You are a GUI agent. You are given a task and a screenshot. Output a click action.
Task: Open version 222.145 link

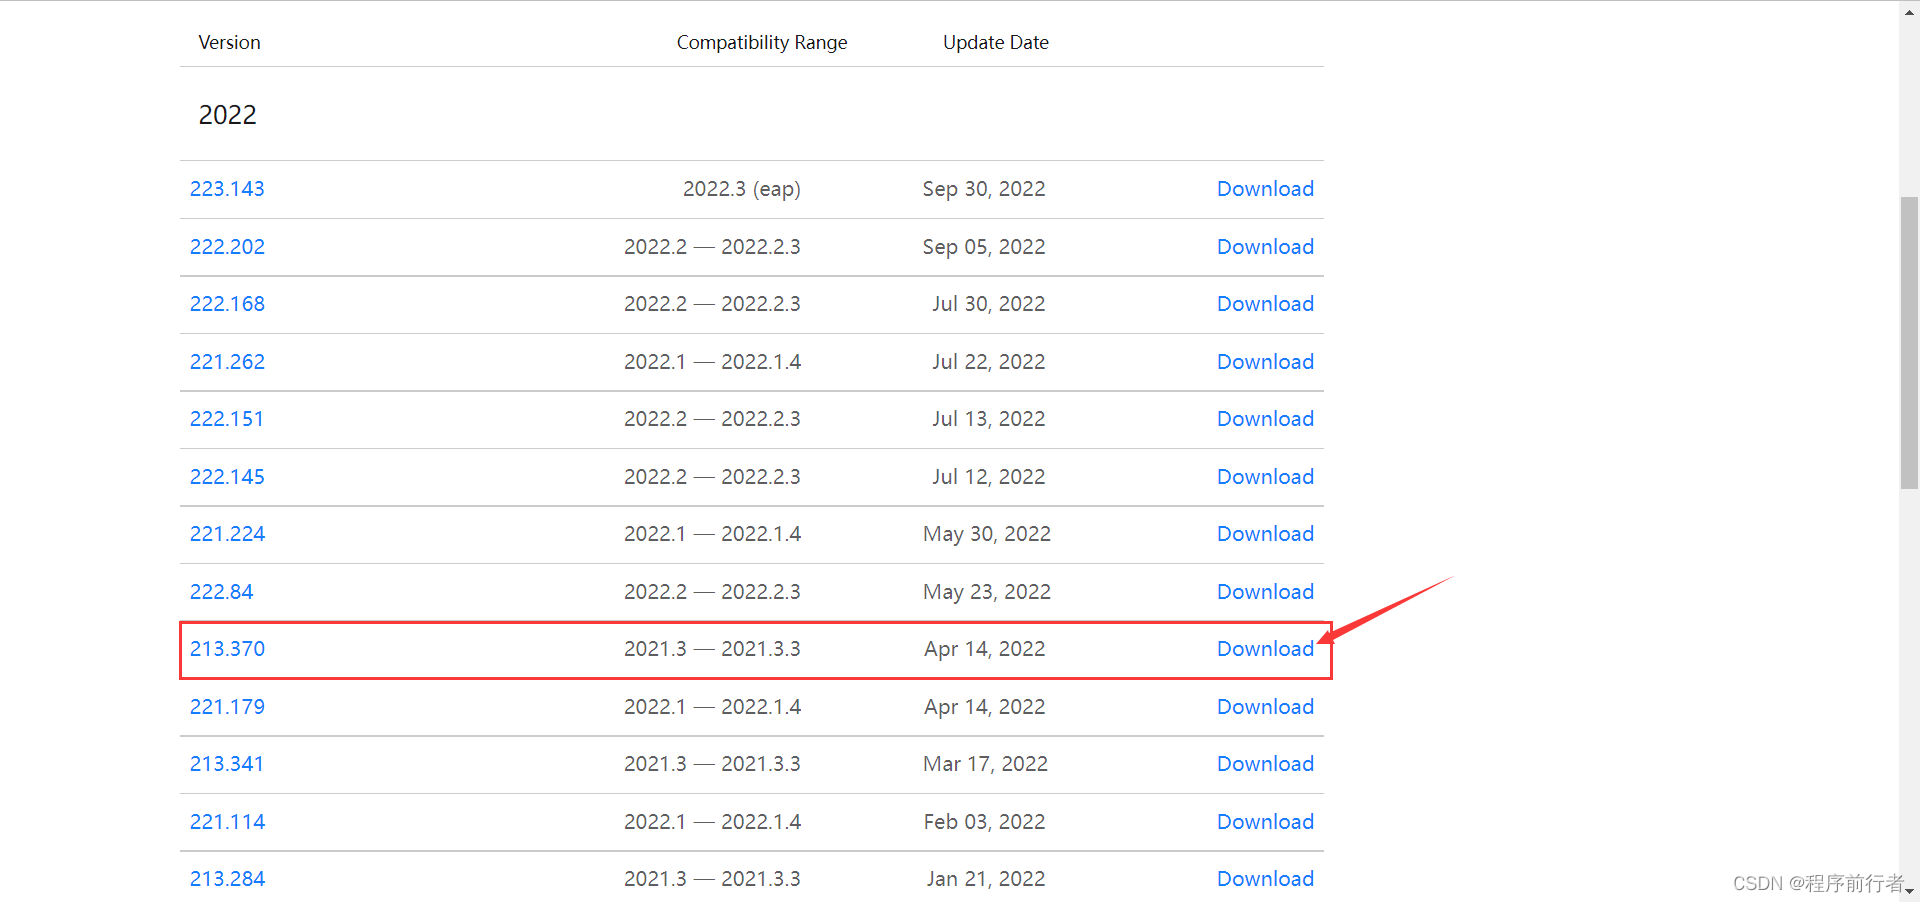(x=227, y=477)
